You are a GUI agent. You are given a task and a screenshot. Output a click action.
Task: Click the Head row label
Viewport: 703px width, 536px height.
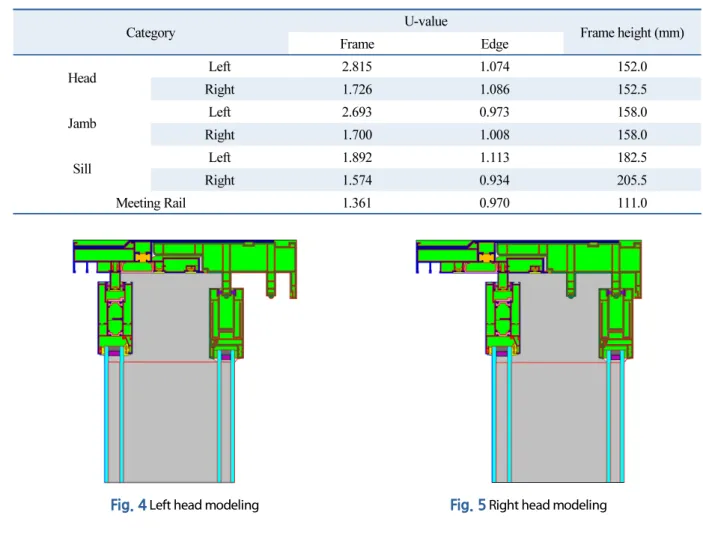pos(82,78)
